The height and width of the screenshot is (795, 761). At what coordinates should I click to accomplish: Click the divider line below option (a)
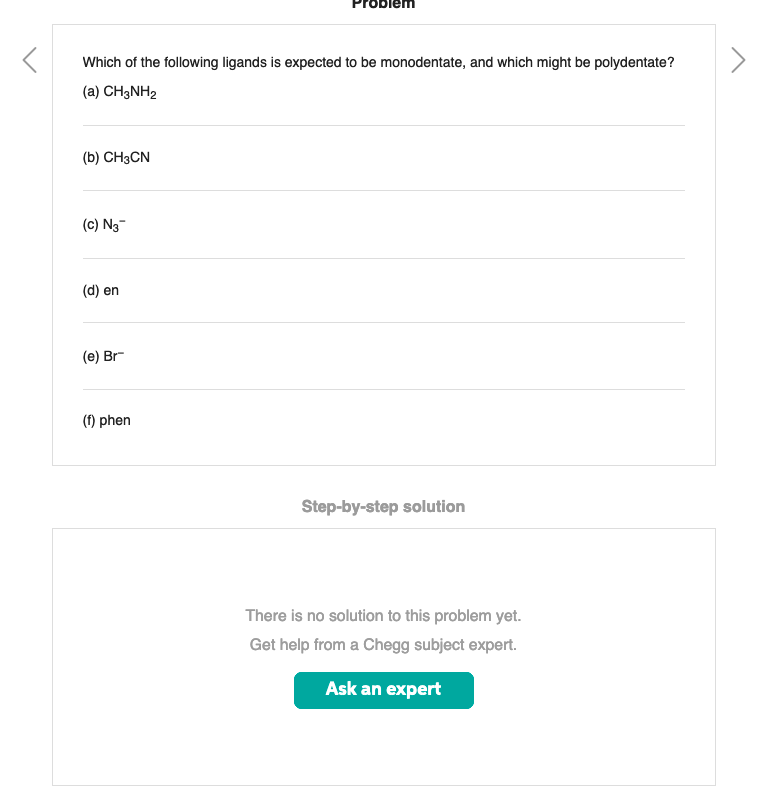[x=384, y=125]
